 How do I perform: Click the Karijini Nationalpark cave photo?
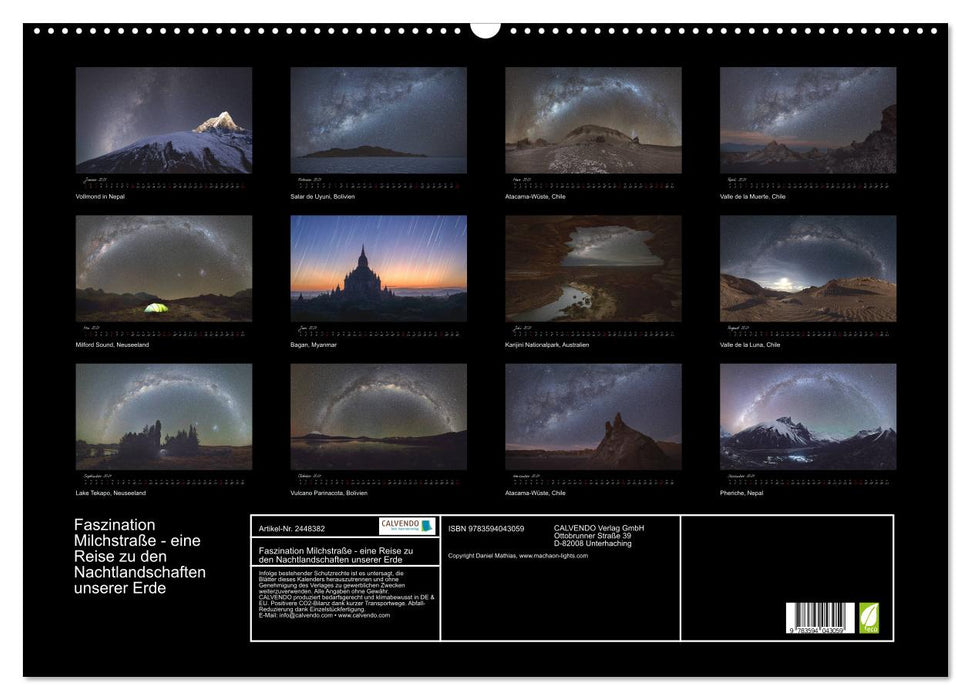593,268
